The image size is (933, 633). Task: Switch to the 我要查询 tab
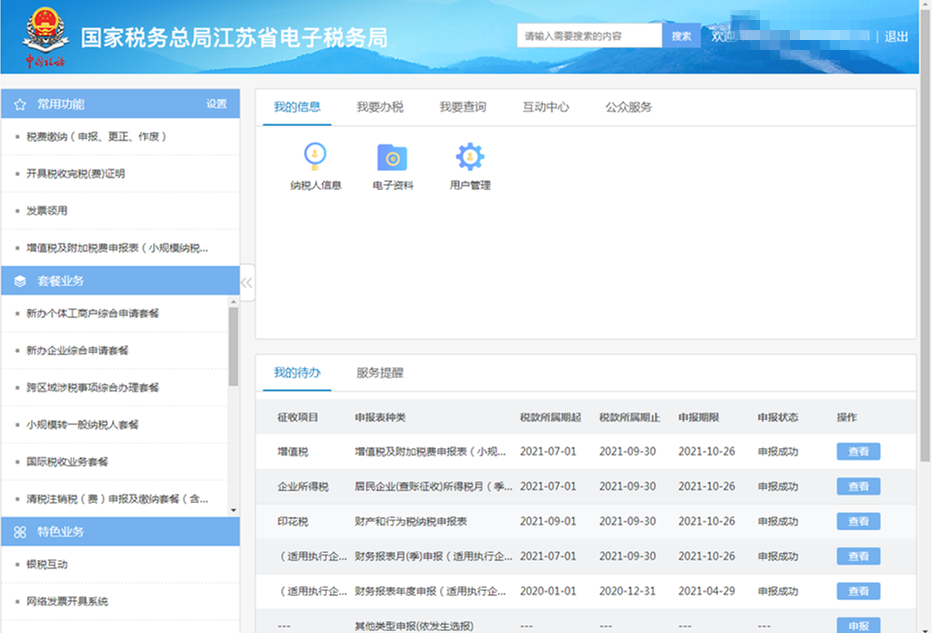click(462, 107)
